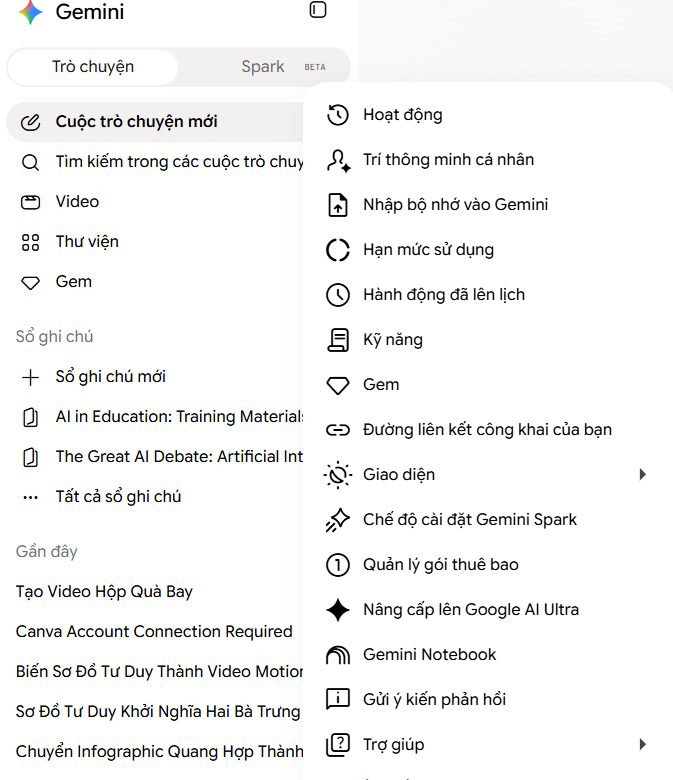
Task: Open Đường liên kết công khai của bạn
Action: [487, 430]
